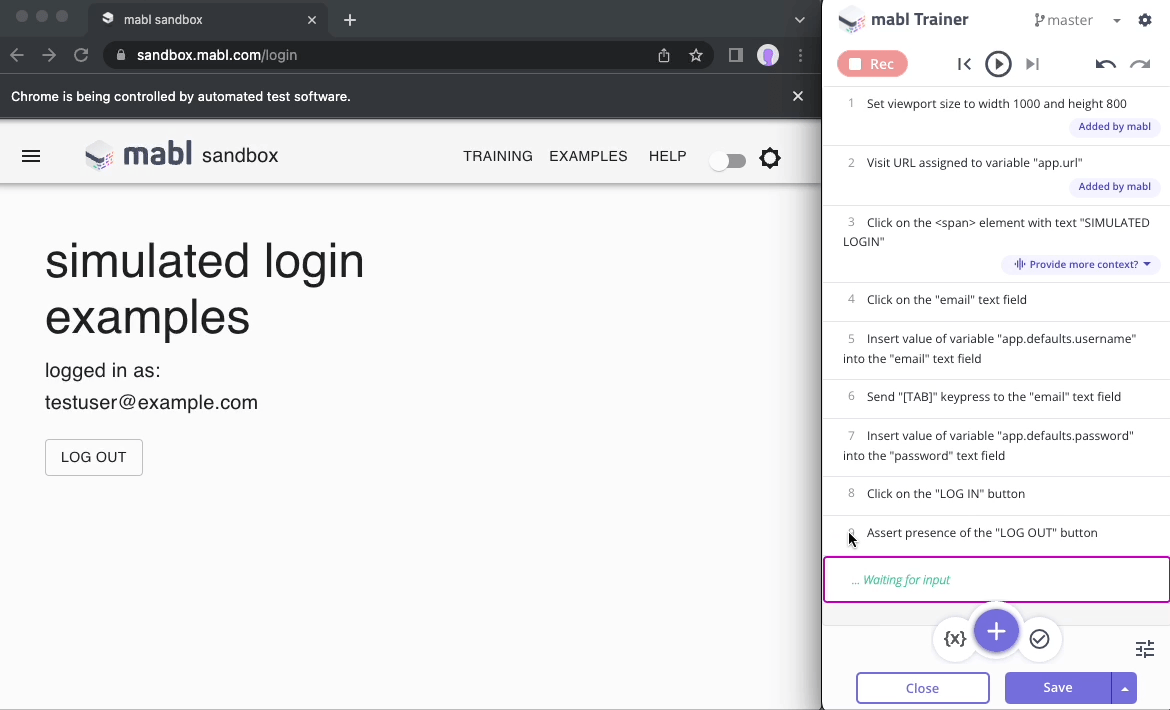
Task: Select step 2 Visit URL
Action: pos(996,176)
